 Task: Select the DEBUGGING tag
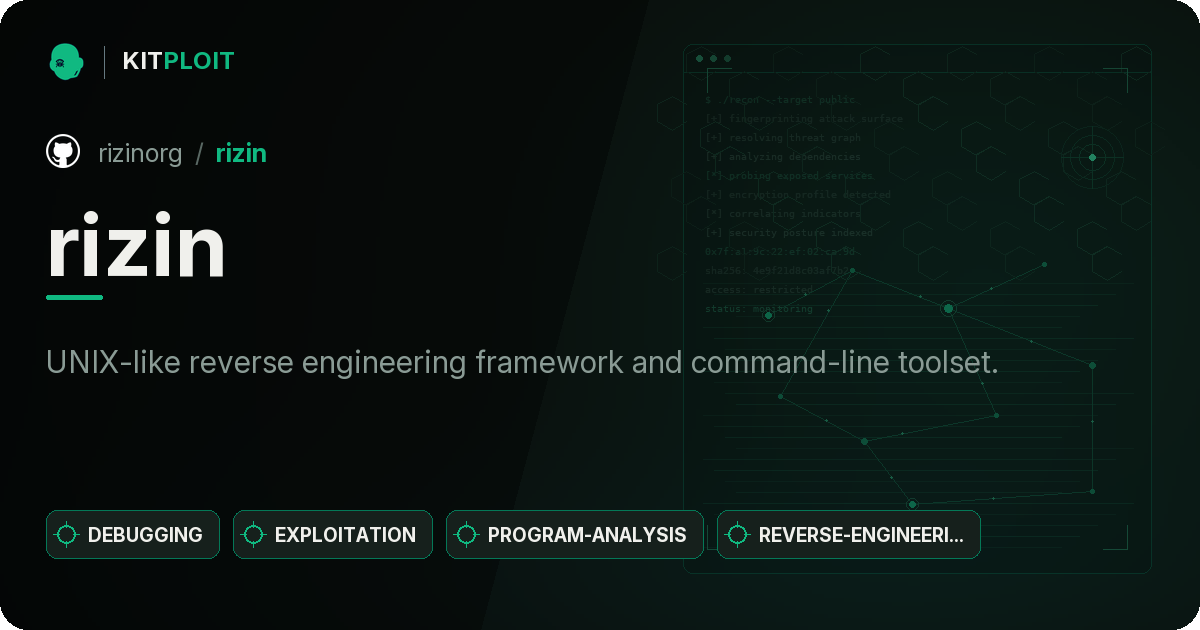click(x=133, y=534)
